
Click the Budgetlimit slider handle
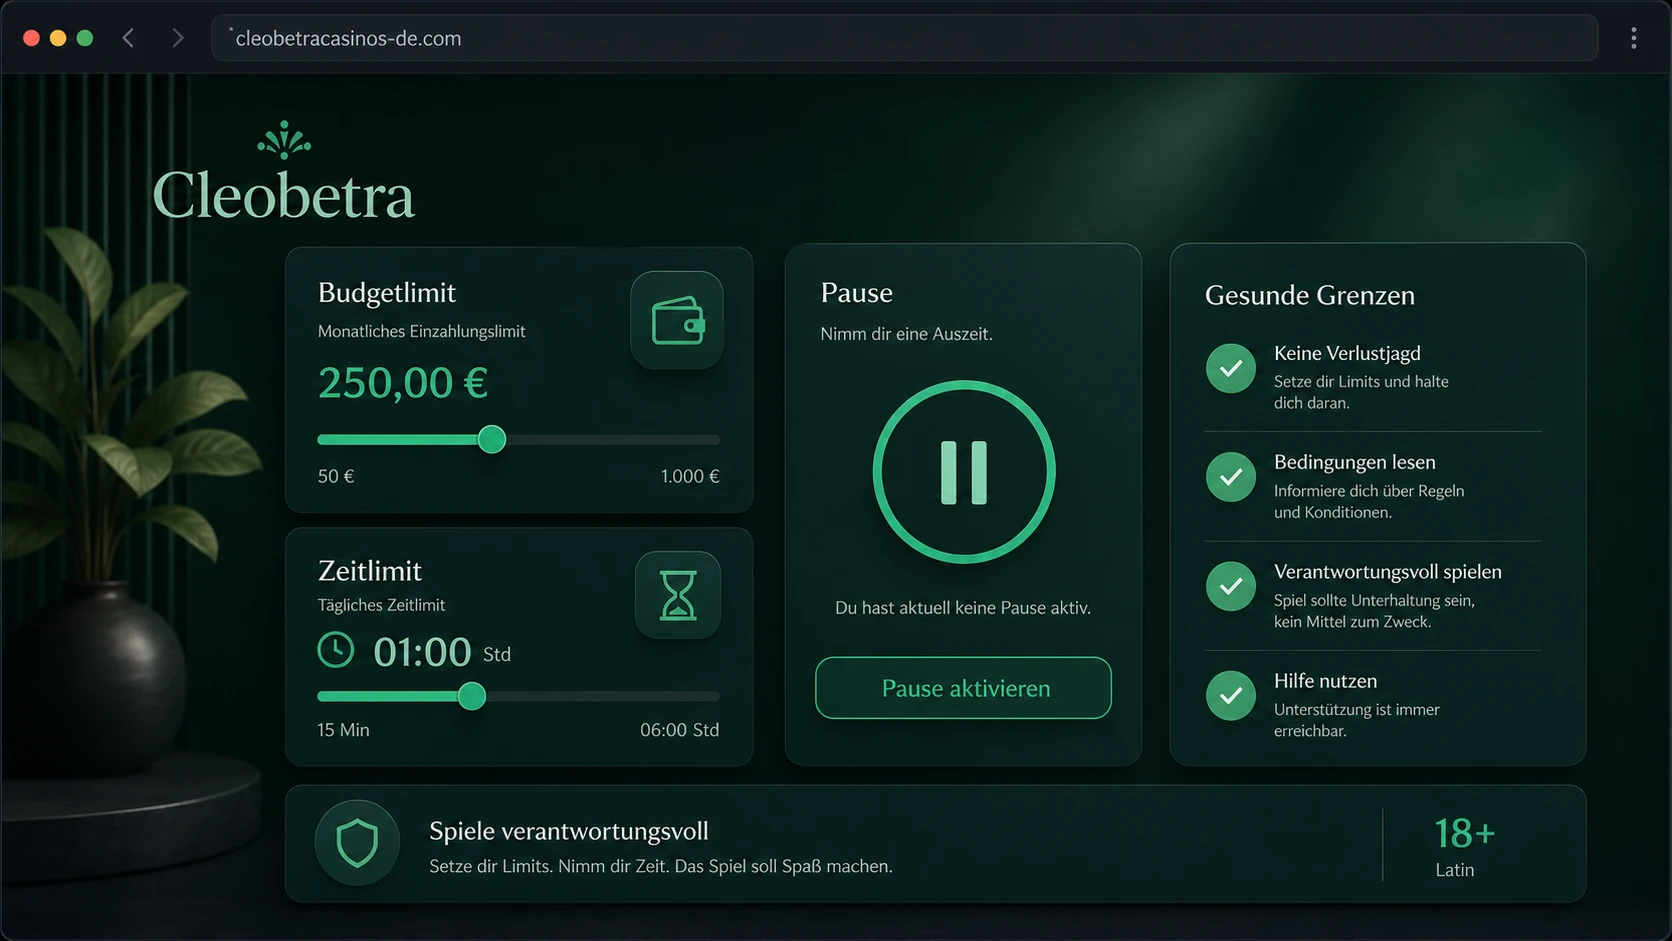(491, 439)
